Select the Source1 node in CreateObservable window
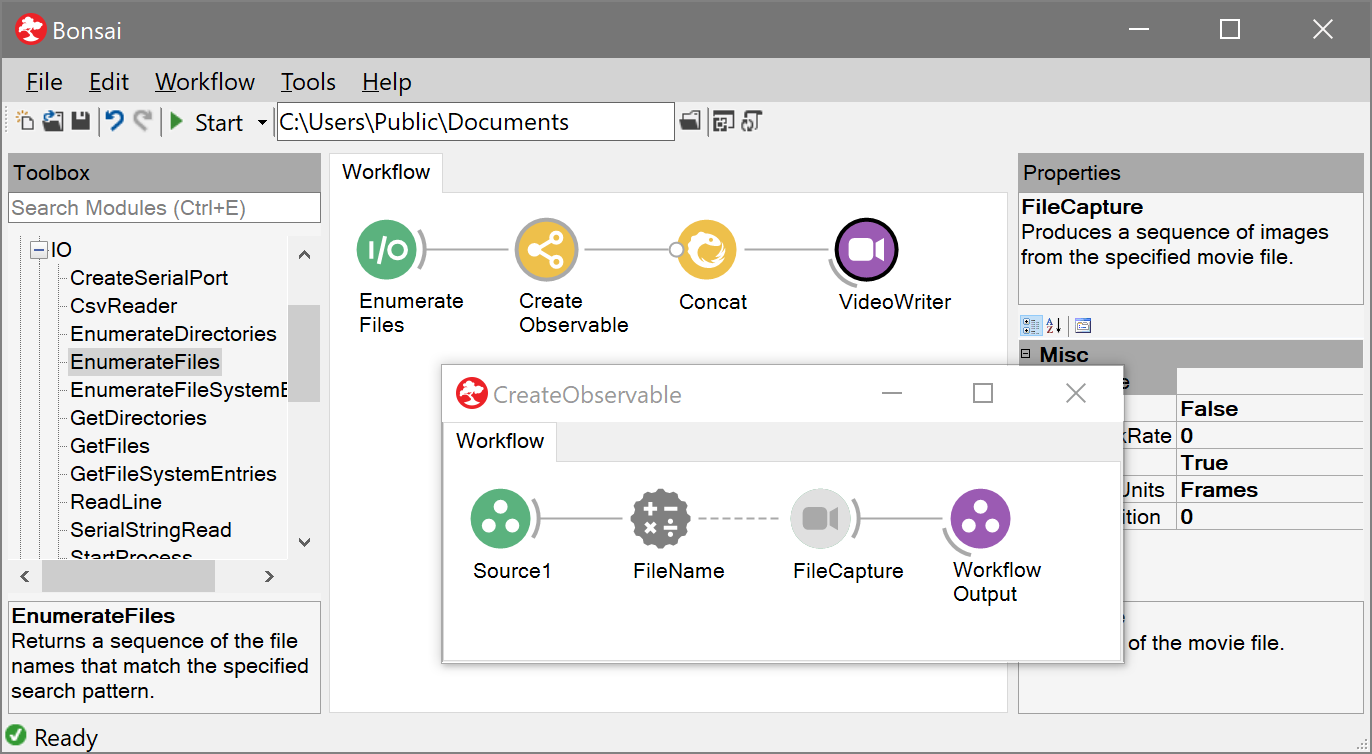Image resolution: width=1372 pixels, height=754 pixels. pyautogui.click(x=501, y=519)
